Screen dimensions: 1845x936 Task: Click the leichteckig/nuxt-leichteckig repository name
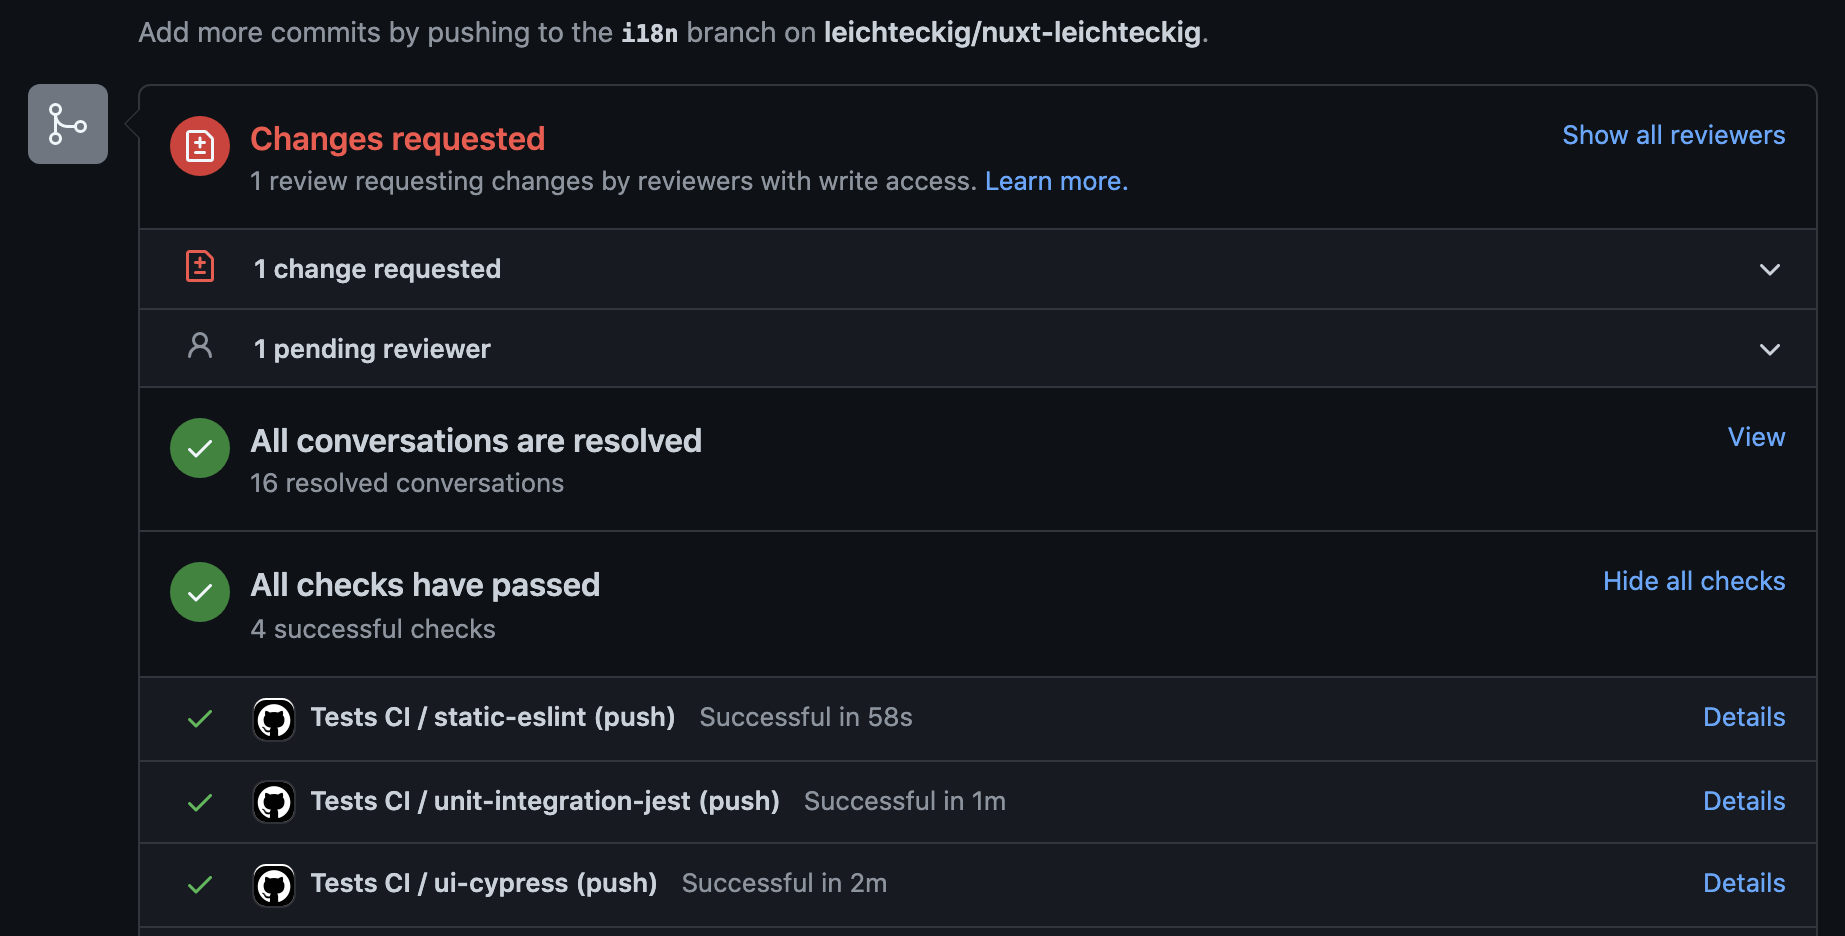[1011, 31]
